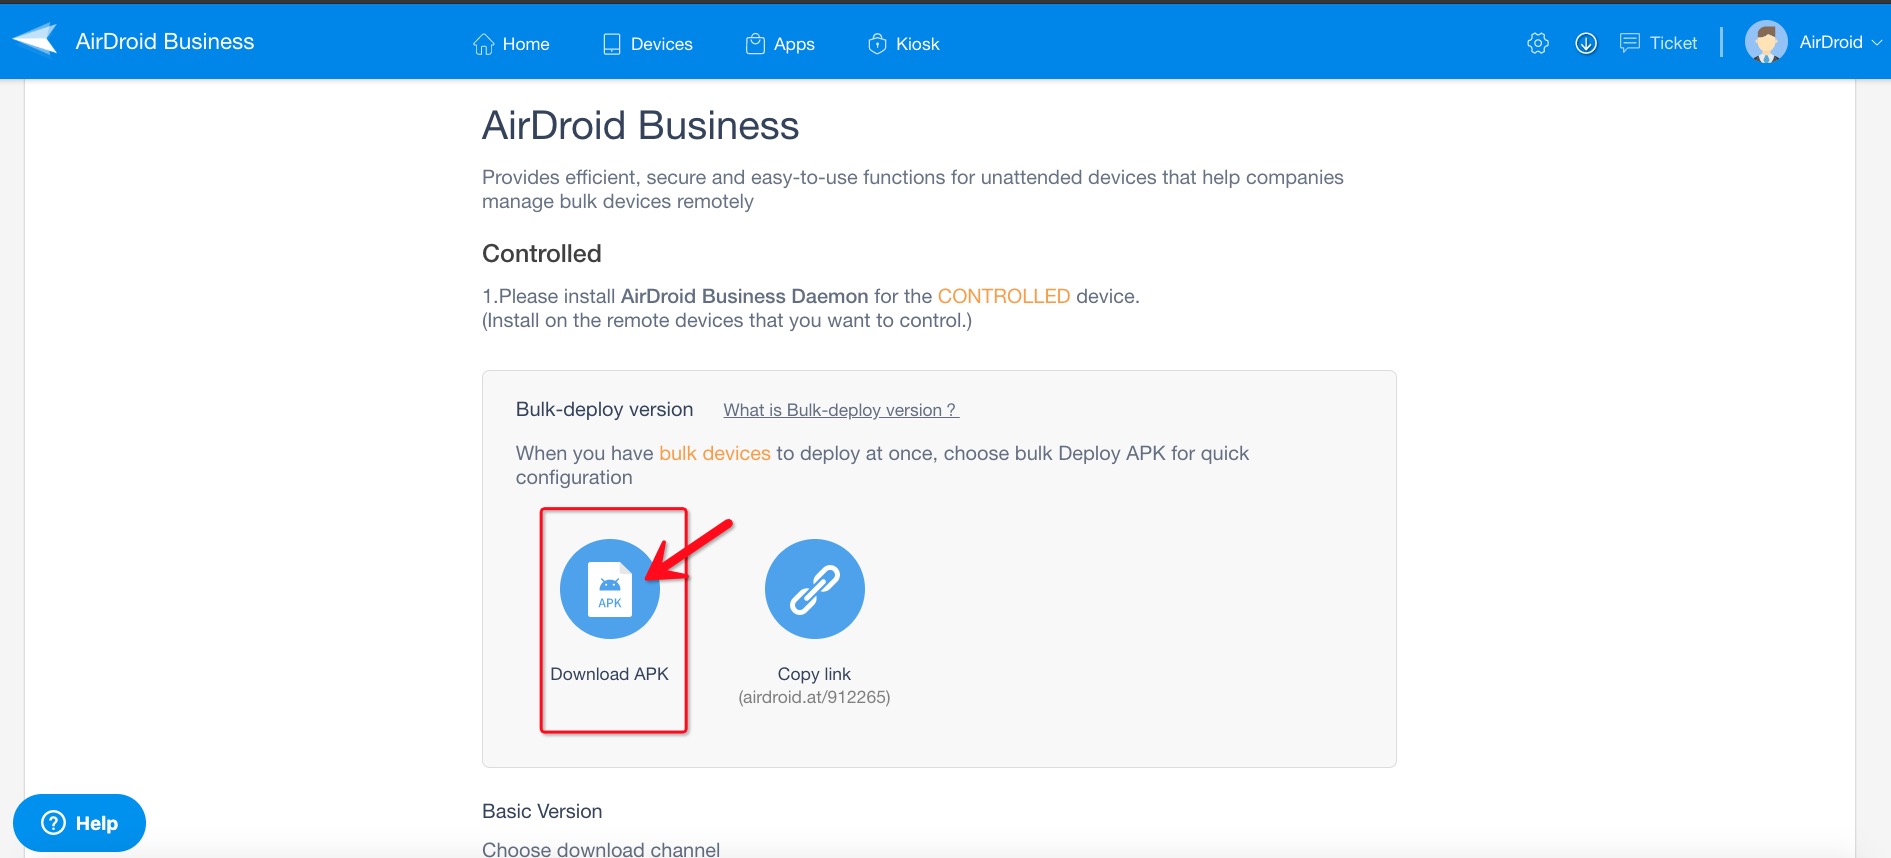Open 'What is Bulk-deploy version ?' link
Image resolution: width=1891 pixels, height=858 pixels.
pos(841,410)
